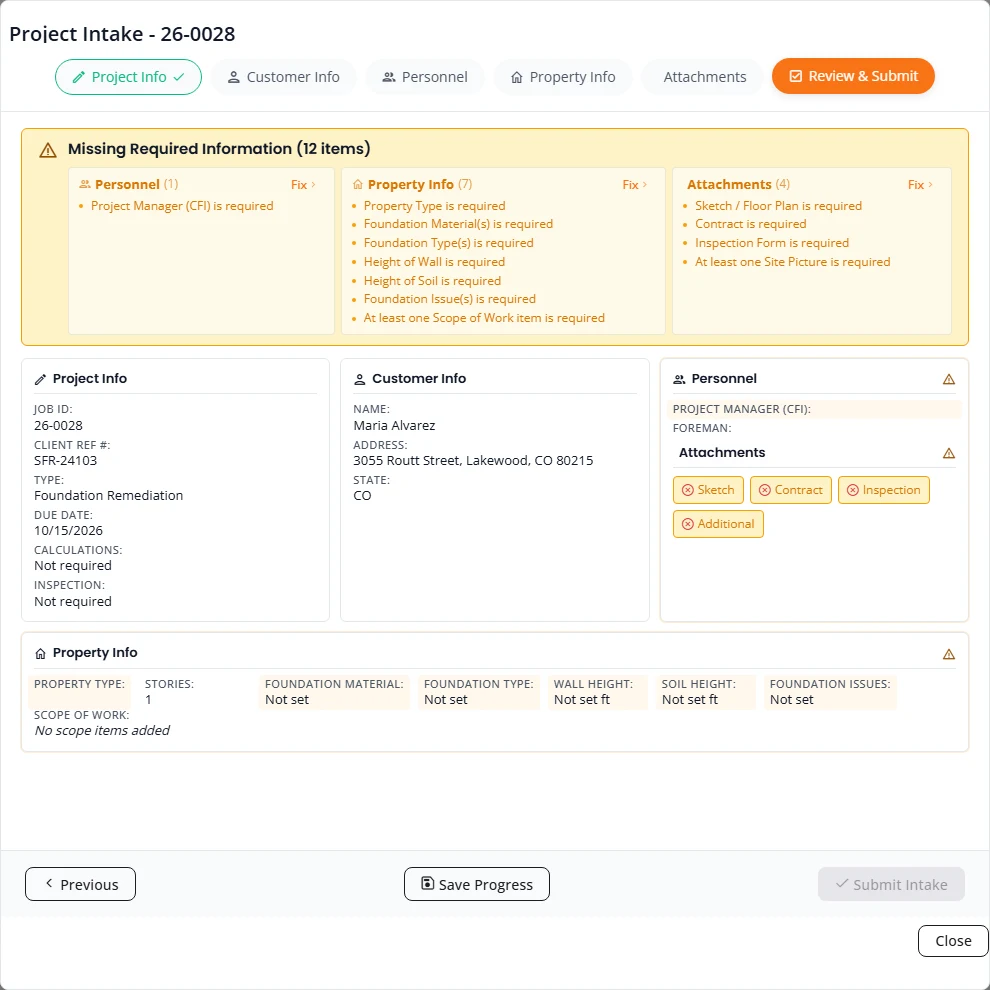Click the x-circle icon on Contract chip
Image resolution: width=990 pixels, height=990 pixels.
pyautogui.click(x=765, y=490)
